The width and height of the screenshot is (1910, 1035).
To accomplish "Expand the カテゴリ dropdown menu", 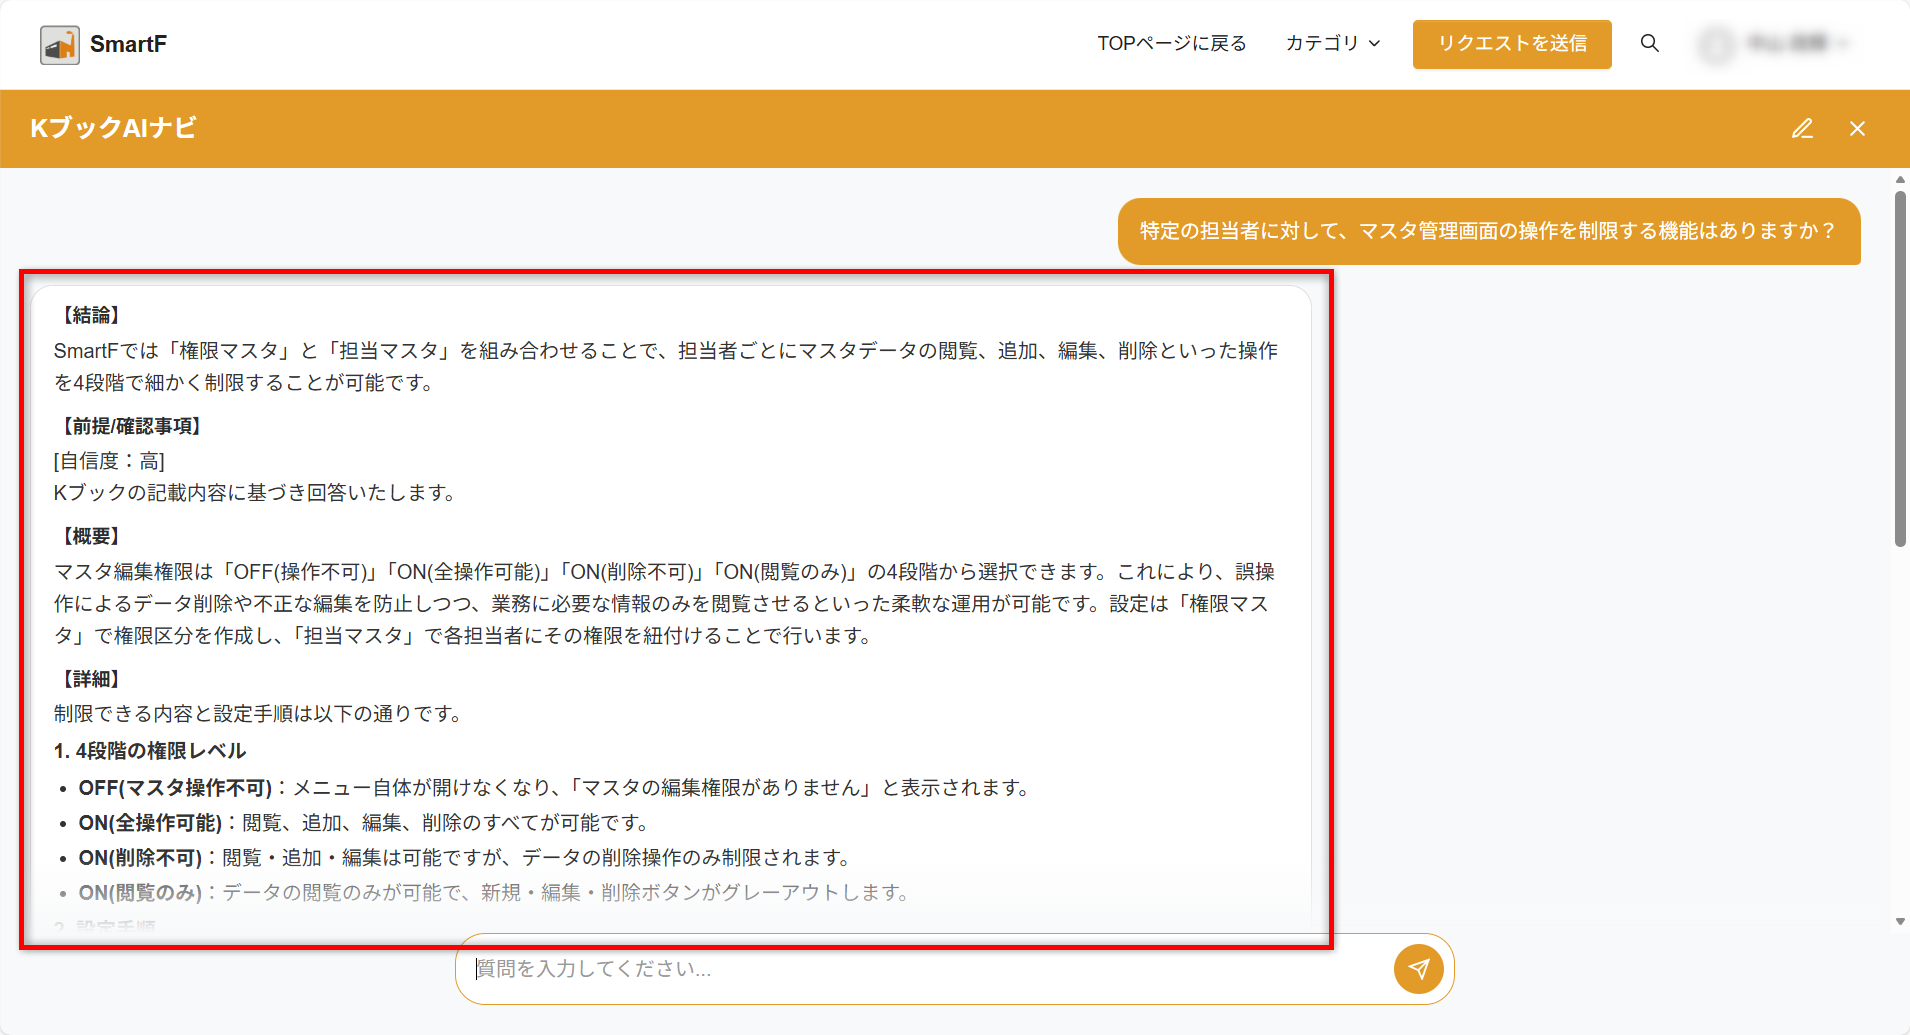I will [x=1322, y=43].
